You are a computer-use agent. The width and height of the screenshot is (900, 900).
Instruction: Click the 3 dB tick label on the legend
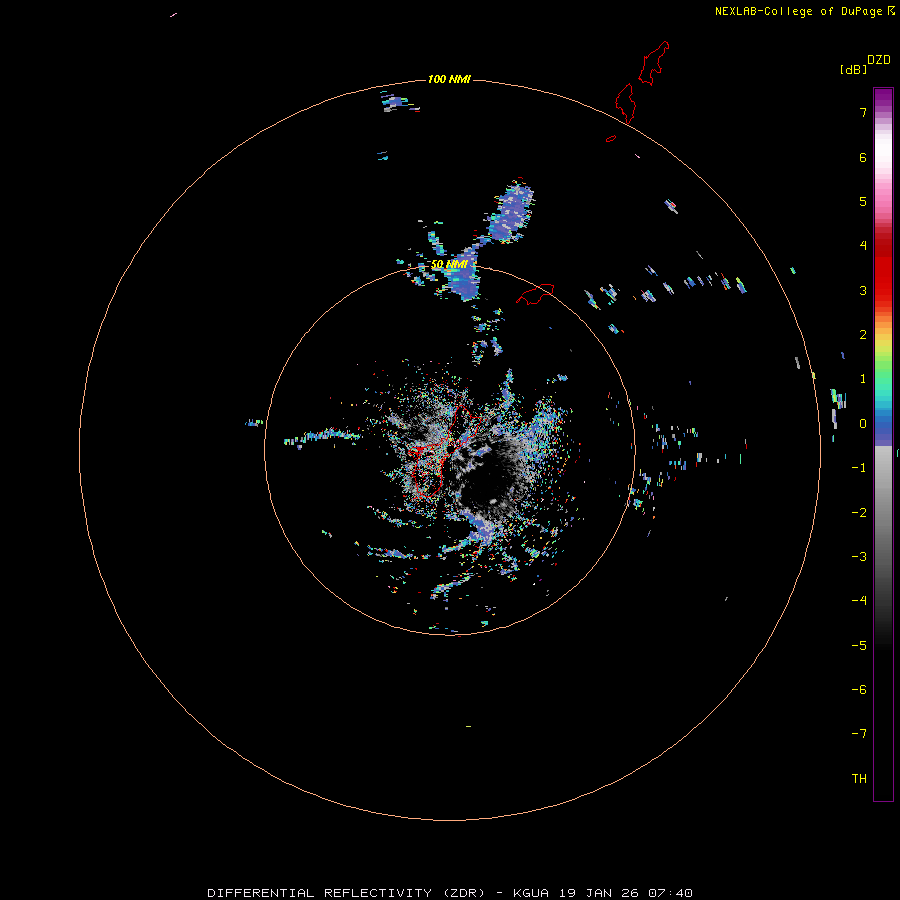click(x=863, y=290)
